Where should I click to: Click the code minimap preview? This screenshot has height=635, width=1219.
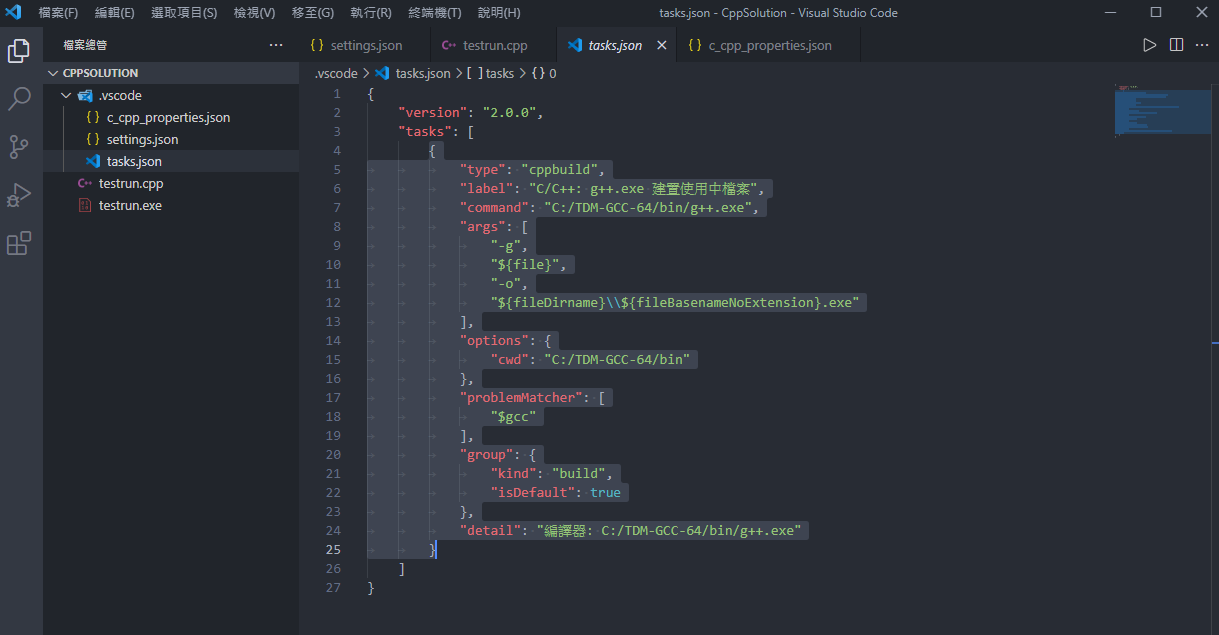pyautogui.click(x=1160, y=110)
